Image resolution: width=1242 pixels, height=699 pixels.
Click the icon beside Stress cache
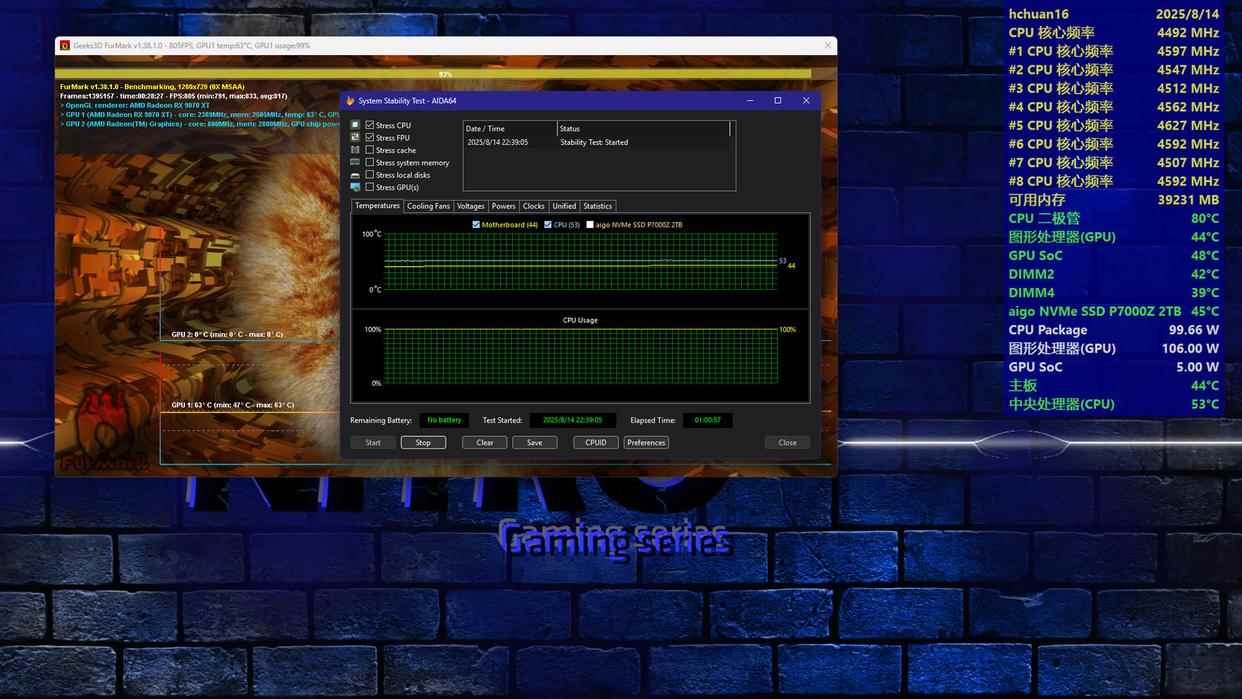pos(355,150)
